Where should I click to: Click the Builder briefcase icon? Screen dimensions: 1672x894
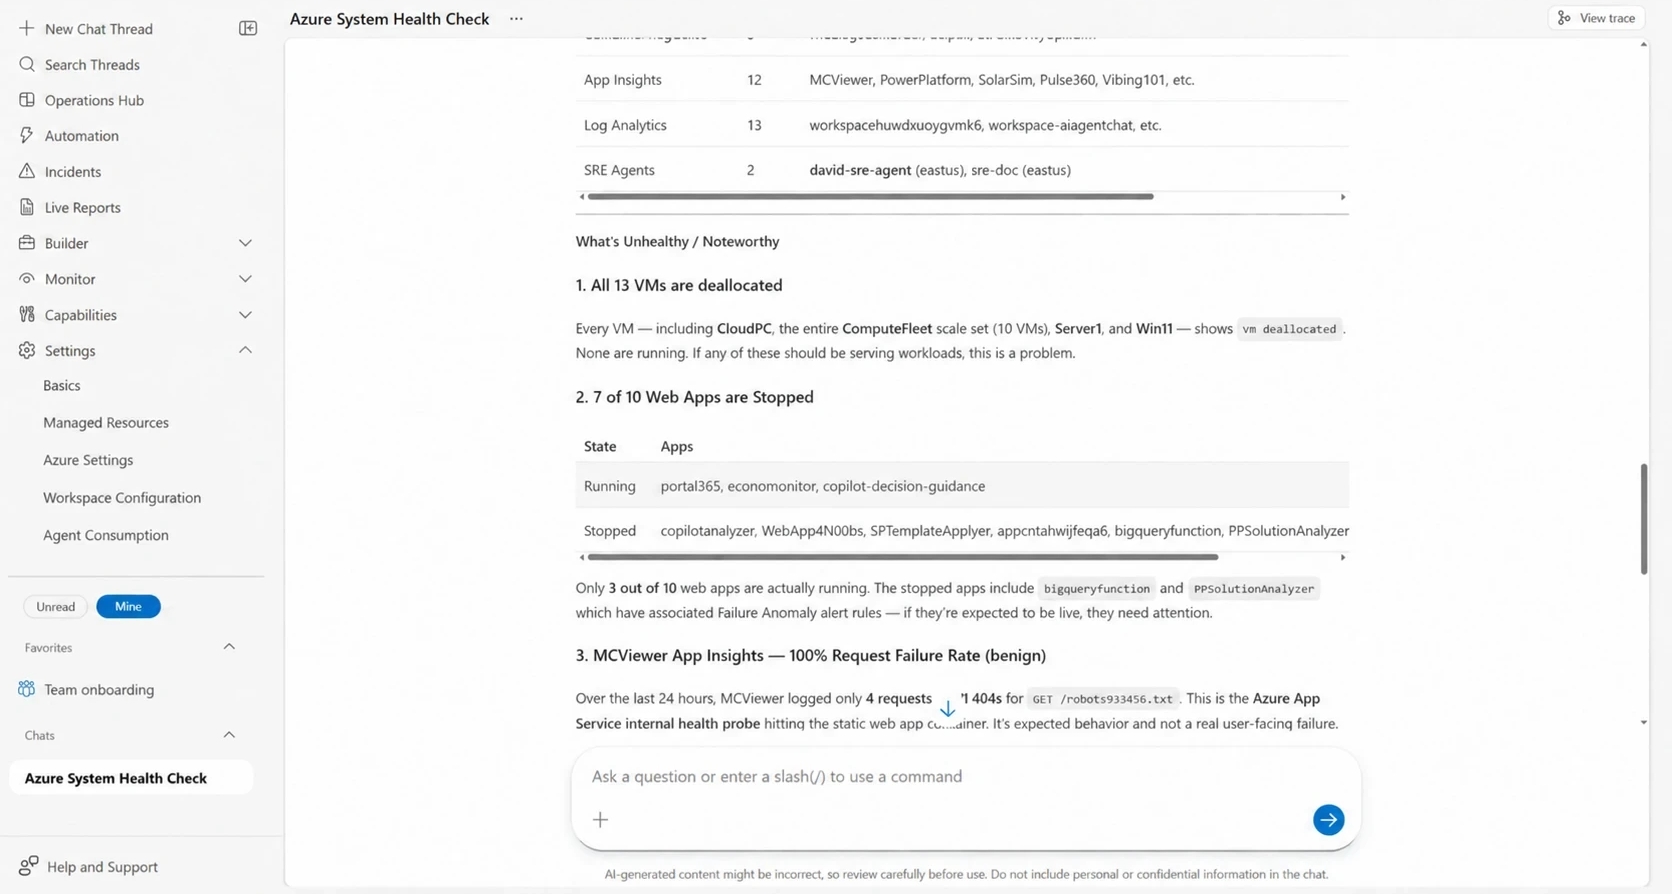27,243
